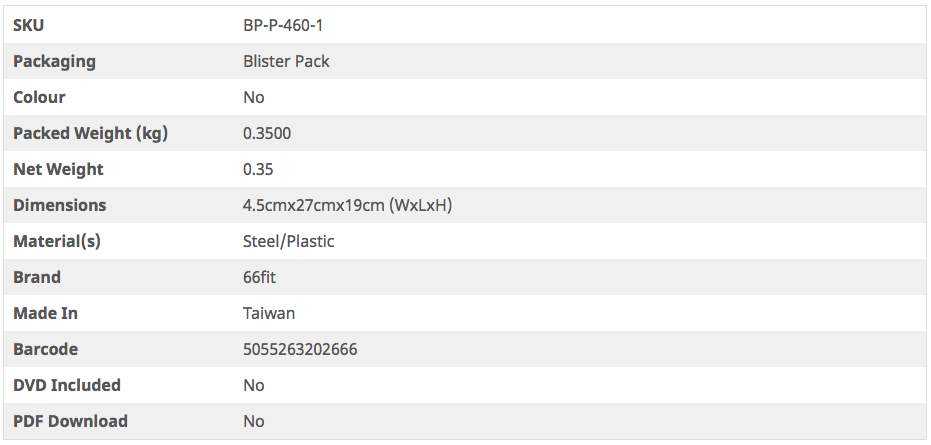931x445 pixels.
Task: Click the SKU value BP-P-460-1
Action: point(283,25)
